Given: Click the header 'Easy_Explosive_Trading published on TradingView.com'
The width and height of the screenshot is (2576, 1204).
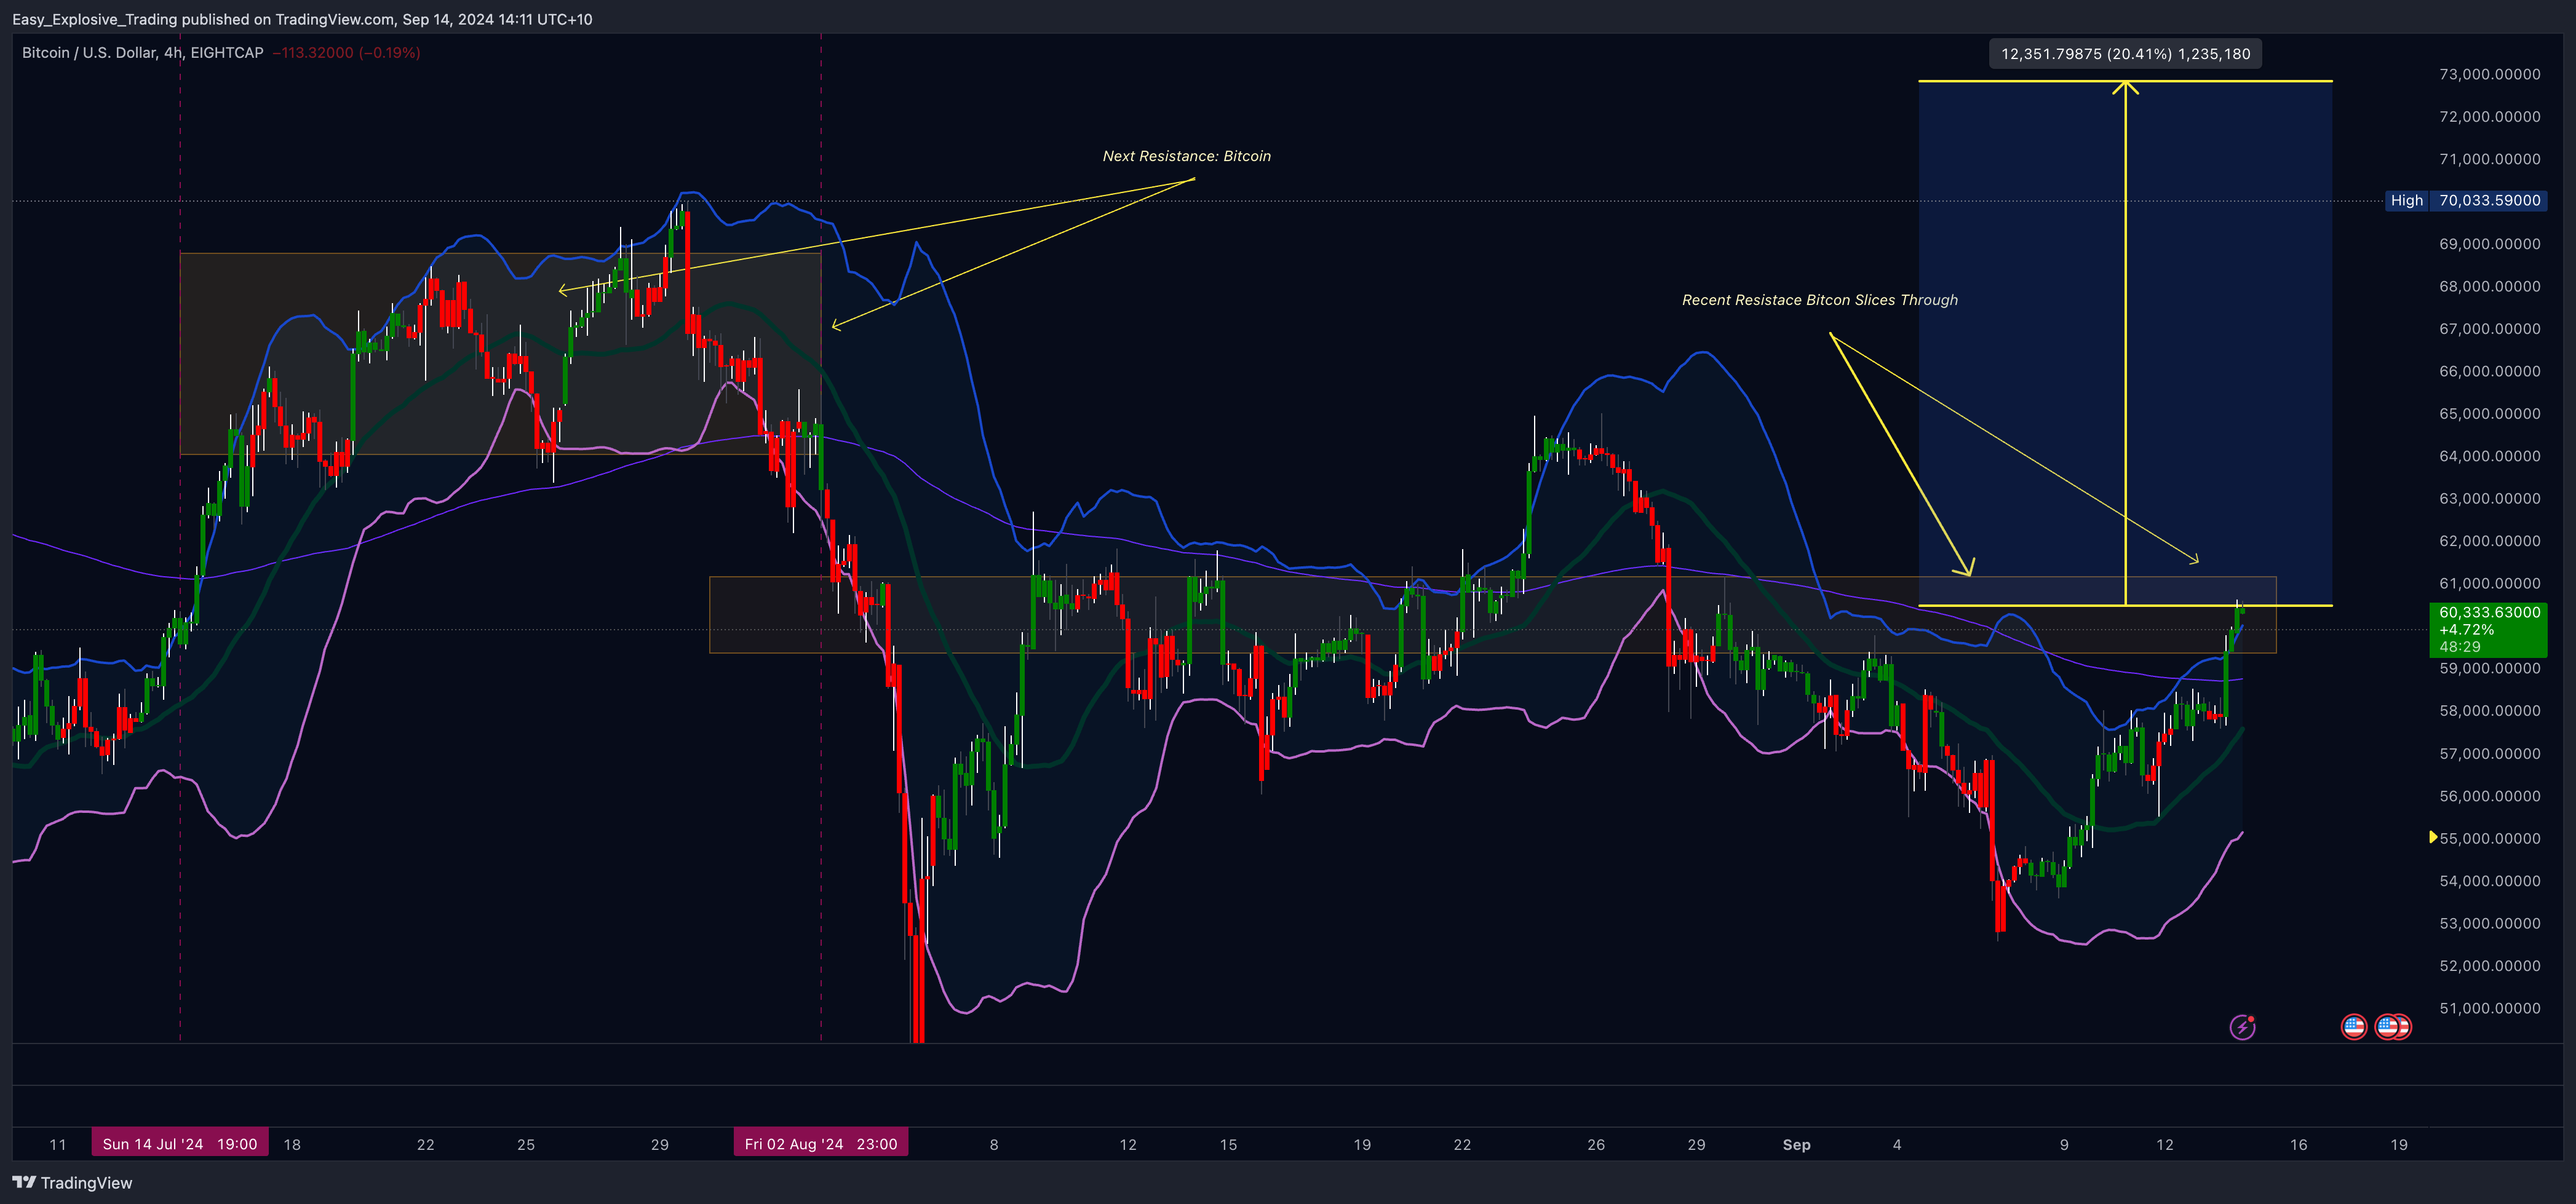Looking at the screenshot, I should pyautogui.click(x=203, y=19).
